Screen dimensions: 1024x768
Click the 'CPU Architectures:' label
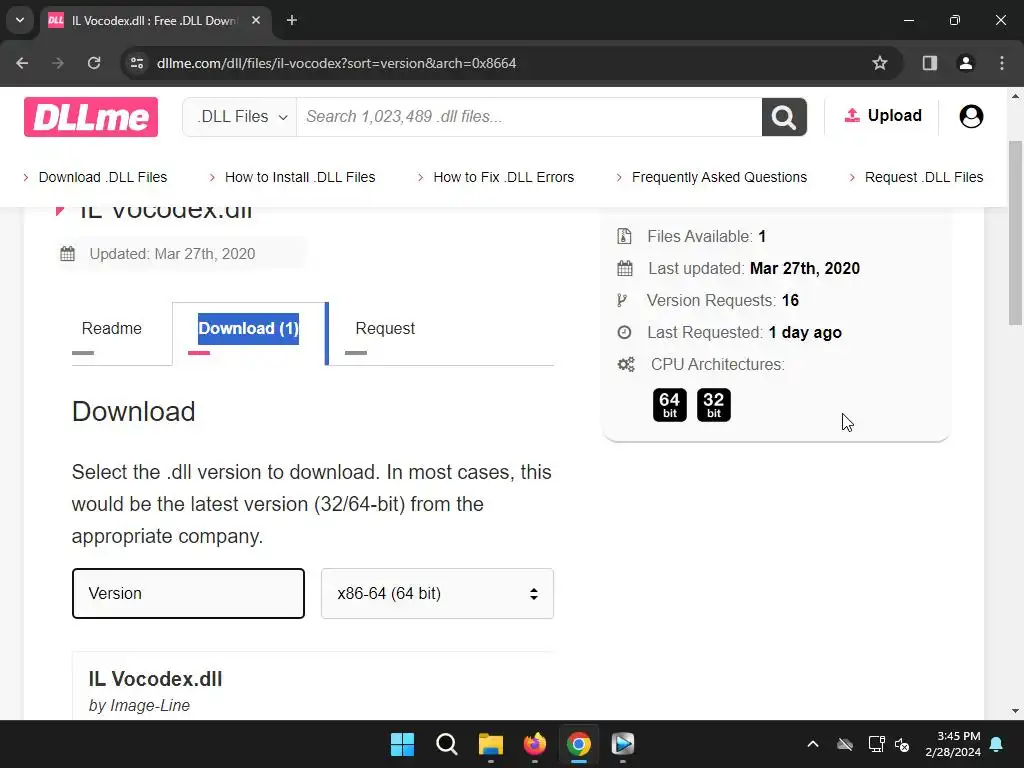click(x=718, y=364)
